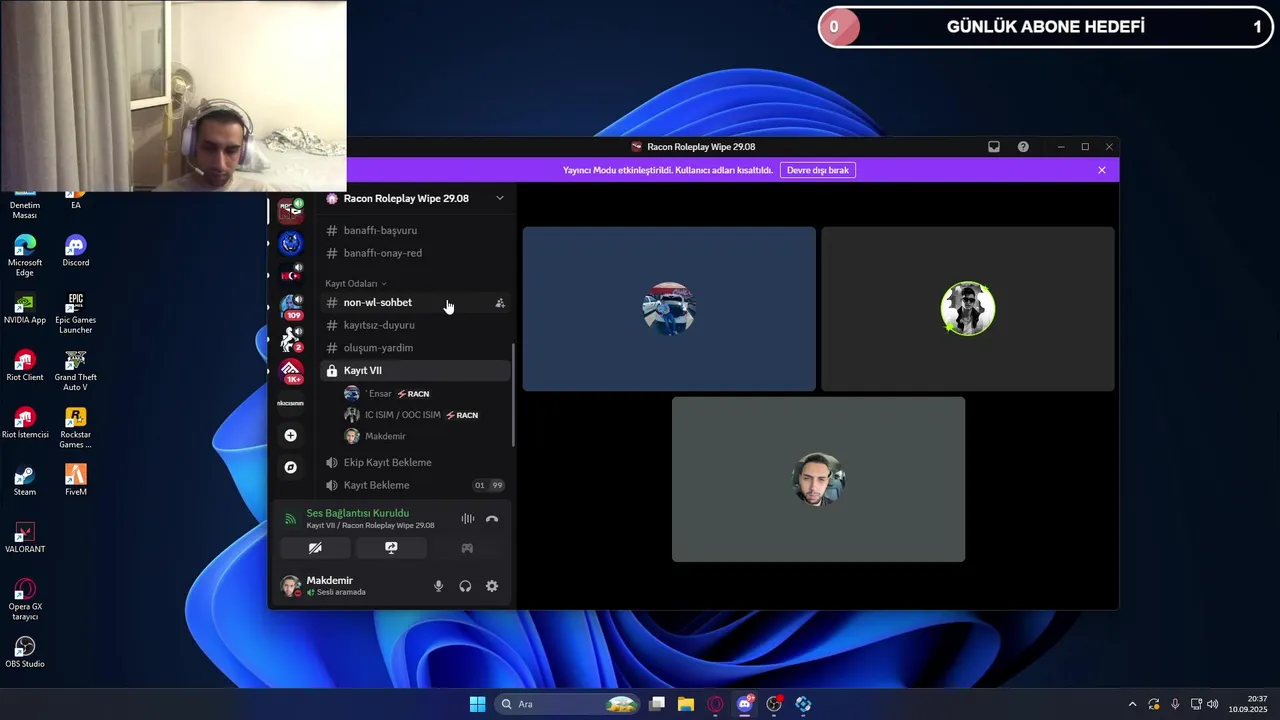Open oluşum-yardim channel
Screen dimensions: 1280x720
(415, 348)
